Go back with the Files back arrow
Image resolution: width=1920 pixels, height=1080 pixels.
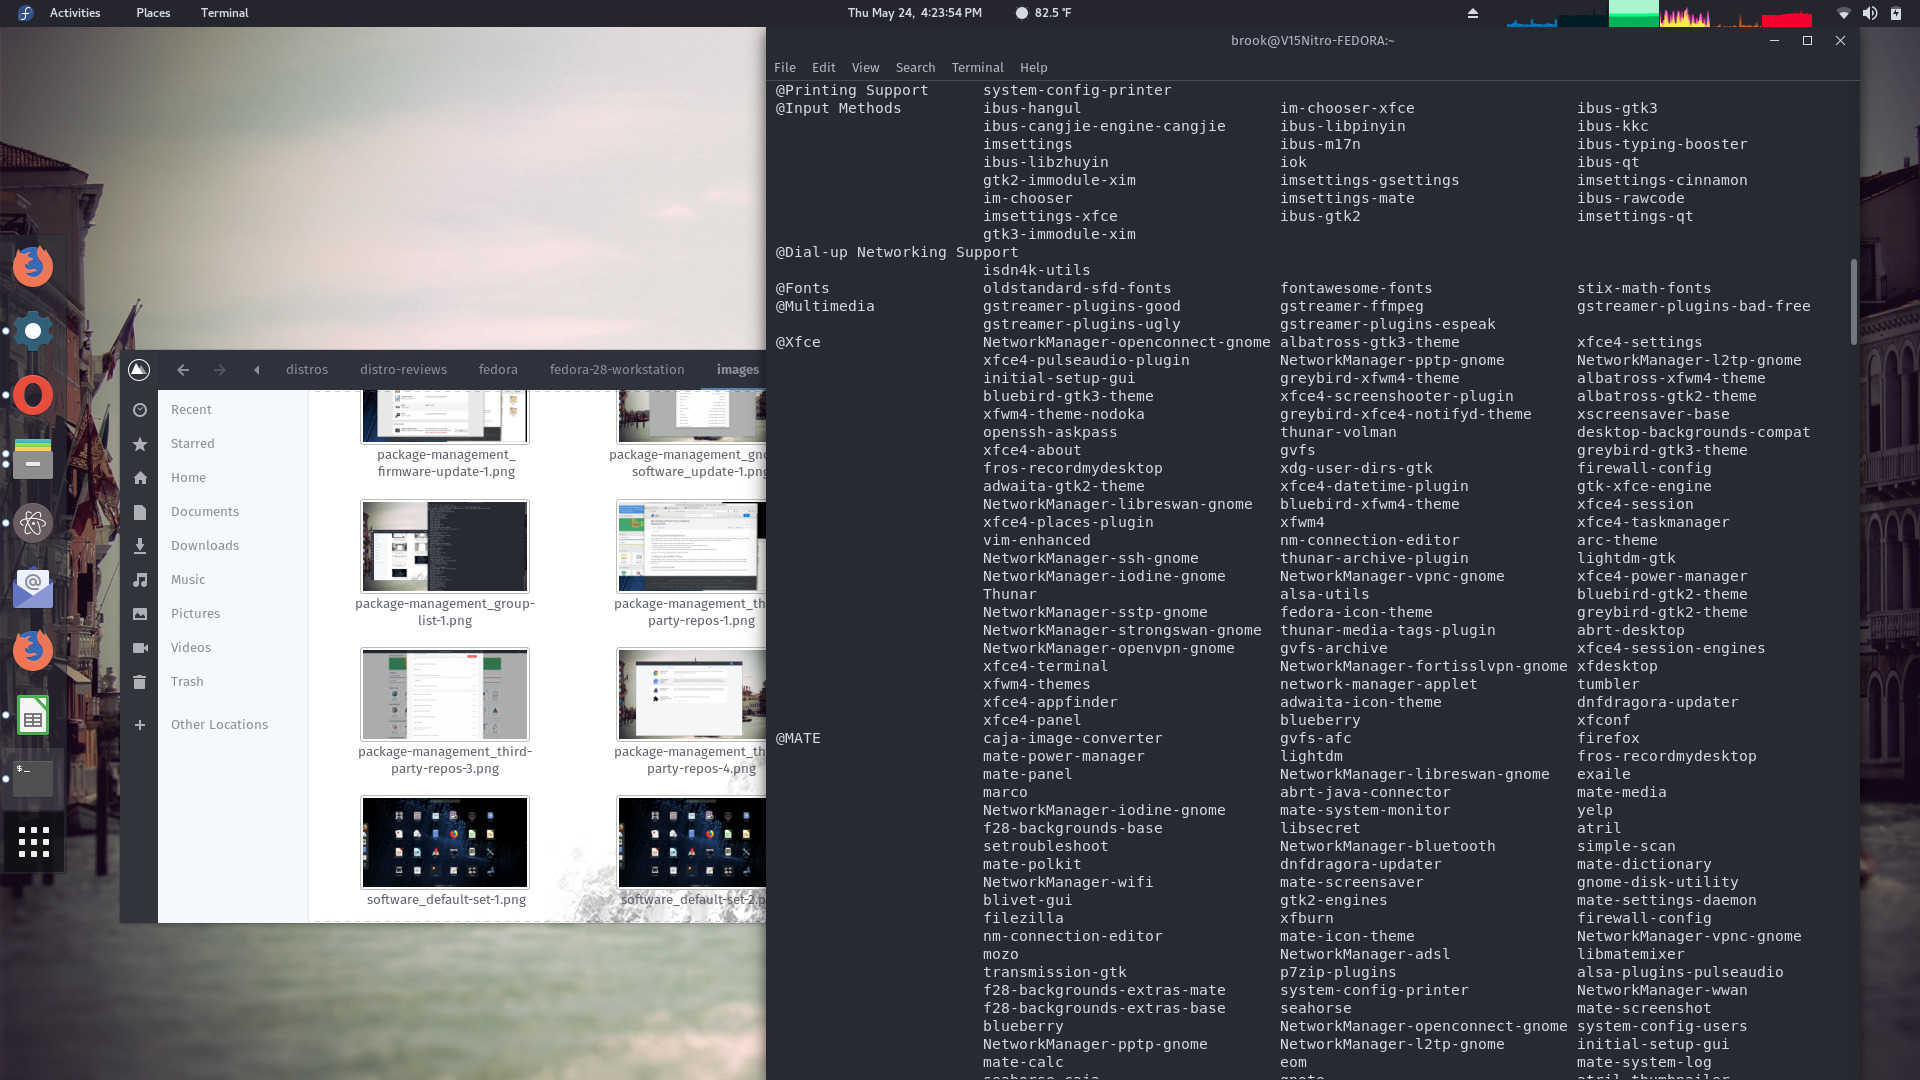183,370
